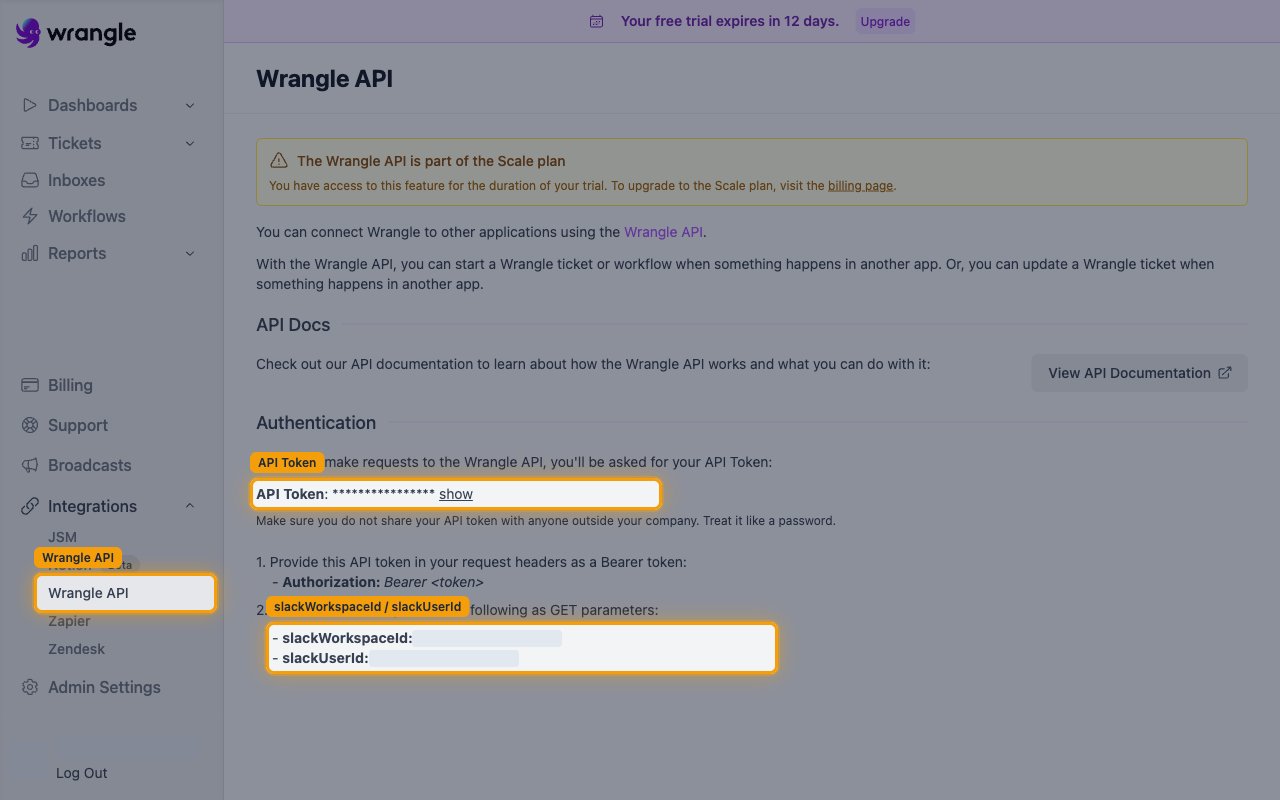Follow the billing page link
The height and width of the screenshot is (800, 1280).
click(x=860, y=185)
